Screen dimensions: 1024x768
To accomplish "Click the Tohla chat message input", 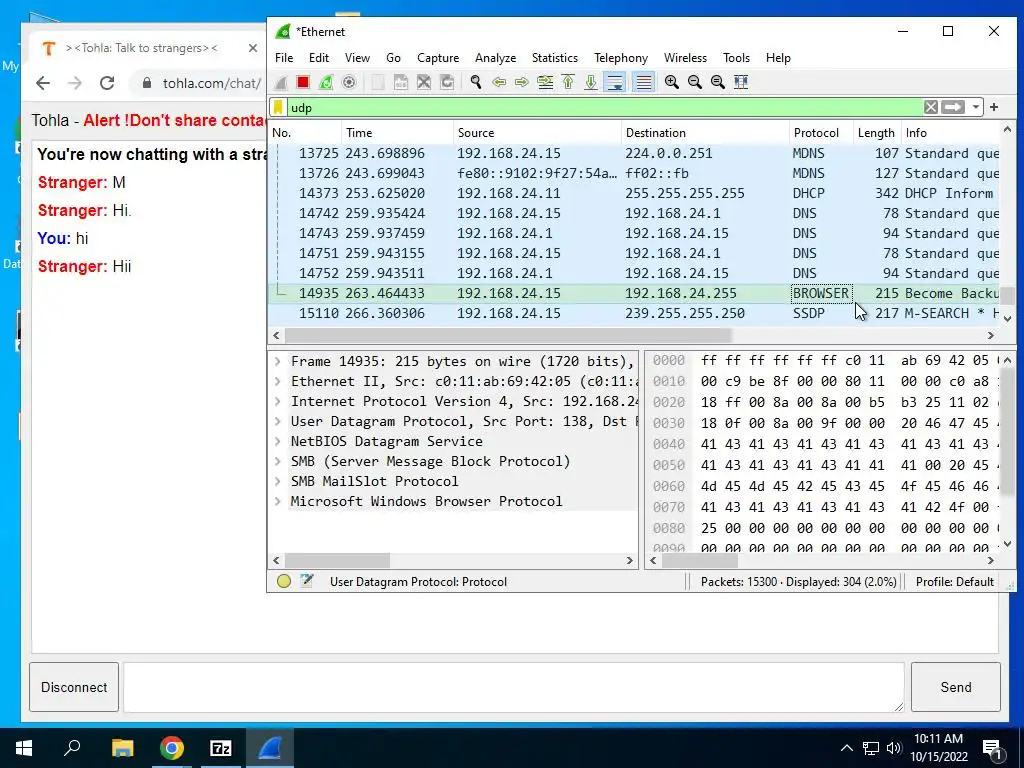I will 513,687.
